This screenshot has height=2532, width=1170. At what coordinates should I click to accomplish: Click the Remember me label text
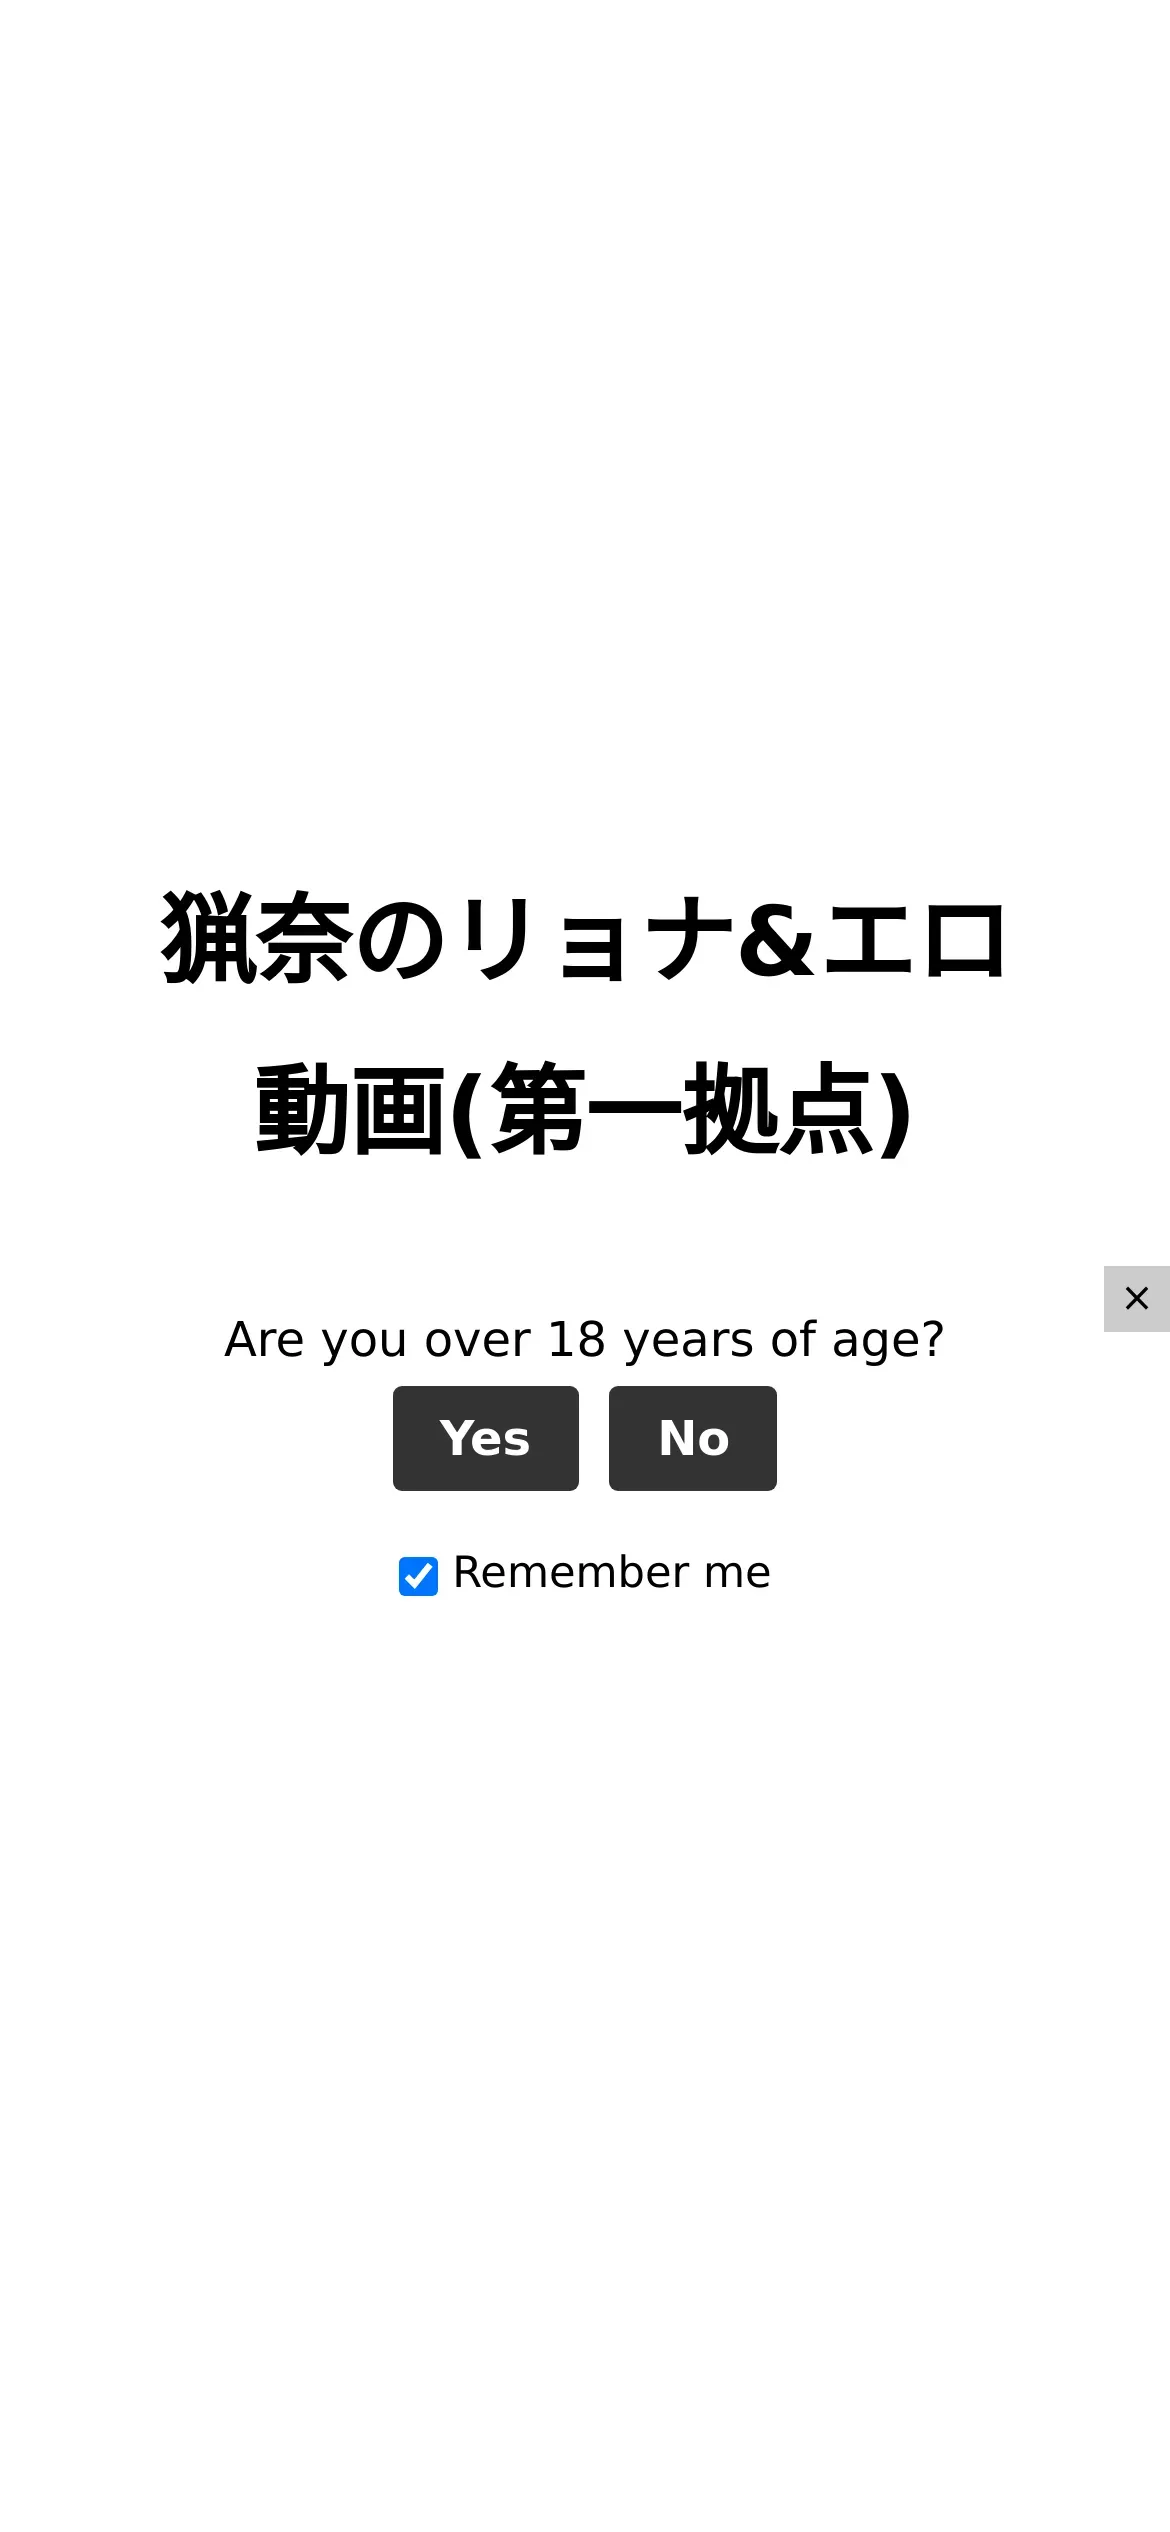click(612, 1572)
